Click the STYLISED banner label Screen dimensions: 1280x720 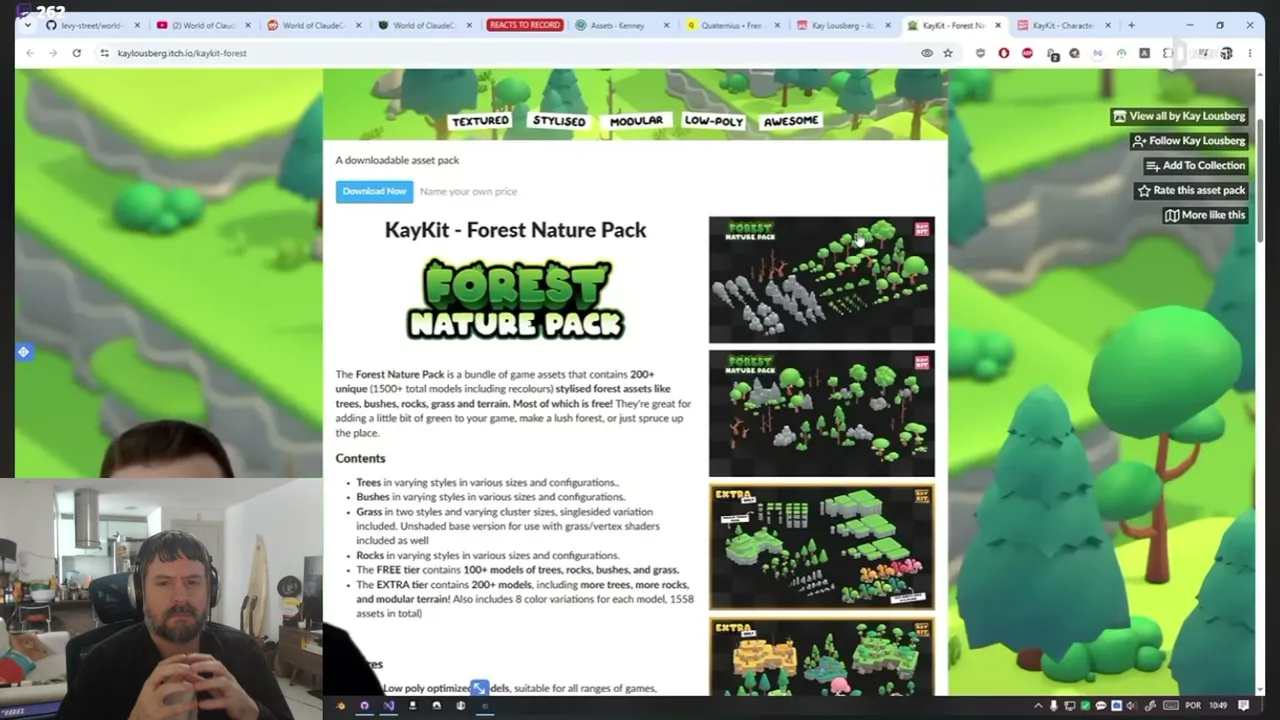(x=559, y=121)
